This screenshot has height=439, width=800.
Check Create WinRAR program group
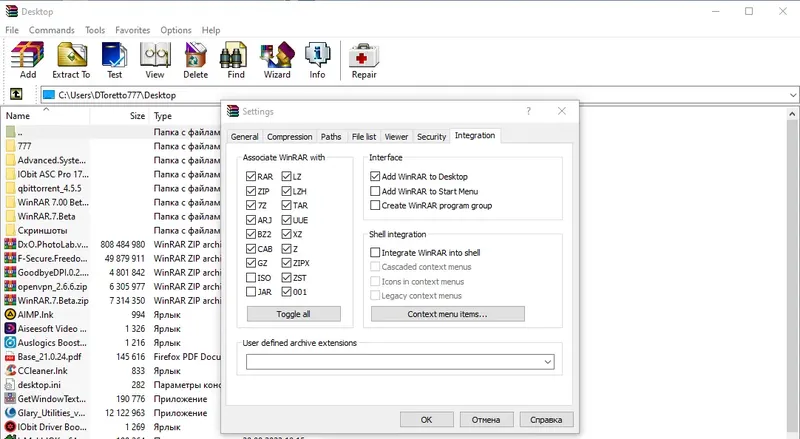(375, 205)
